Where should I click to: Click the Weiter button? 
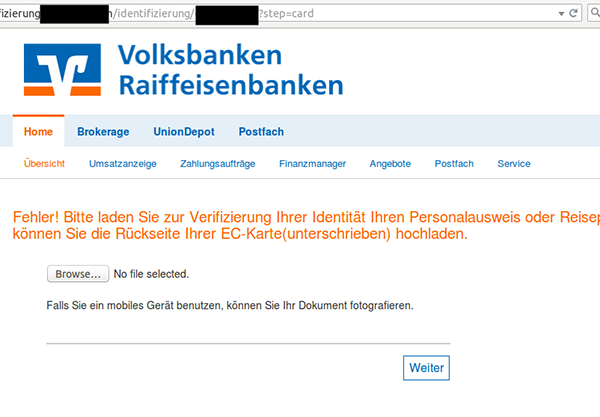tap(427, 368)
